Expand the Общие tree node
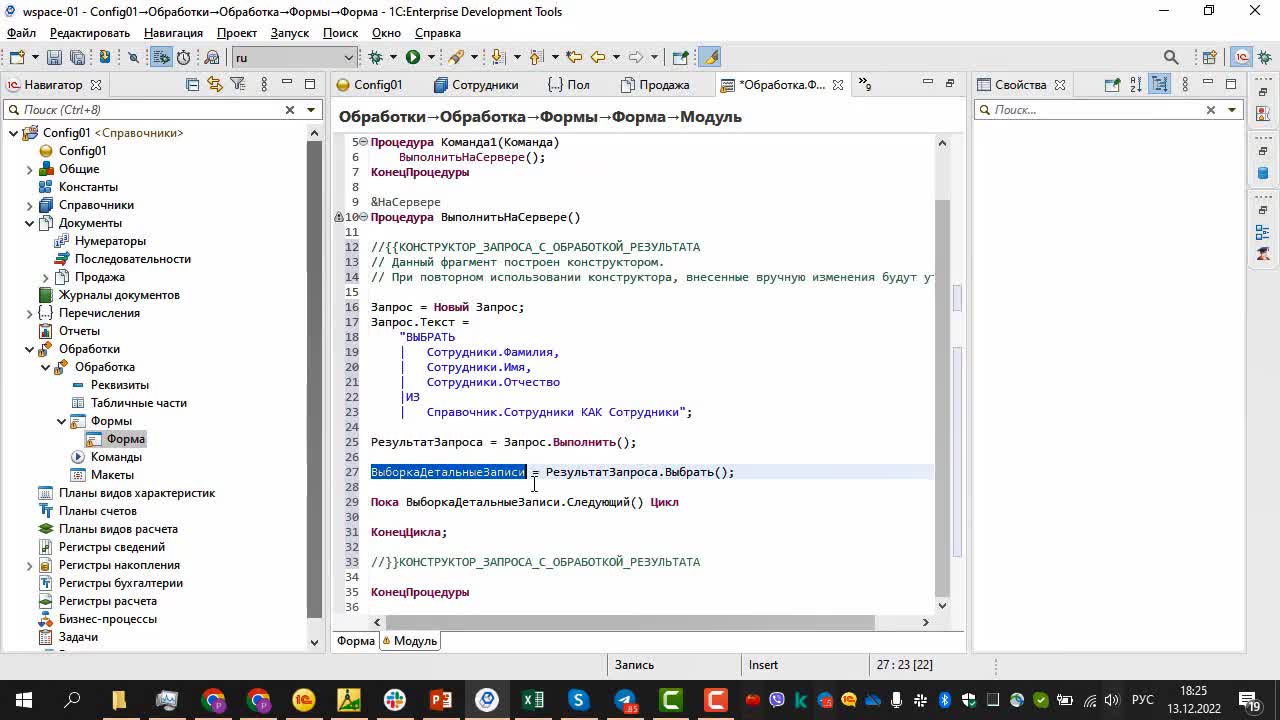The height and width of the screenshot is (720, 1280). pos(29,169)
